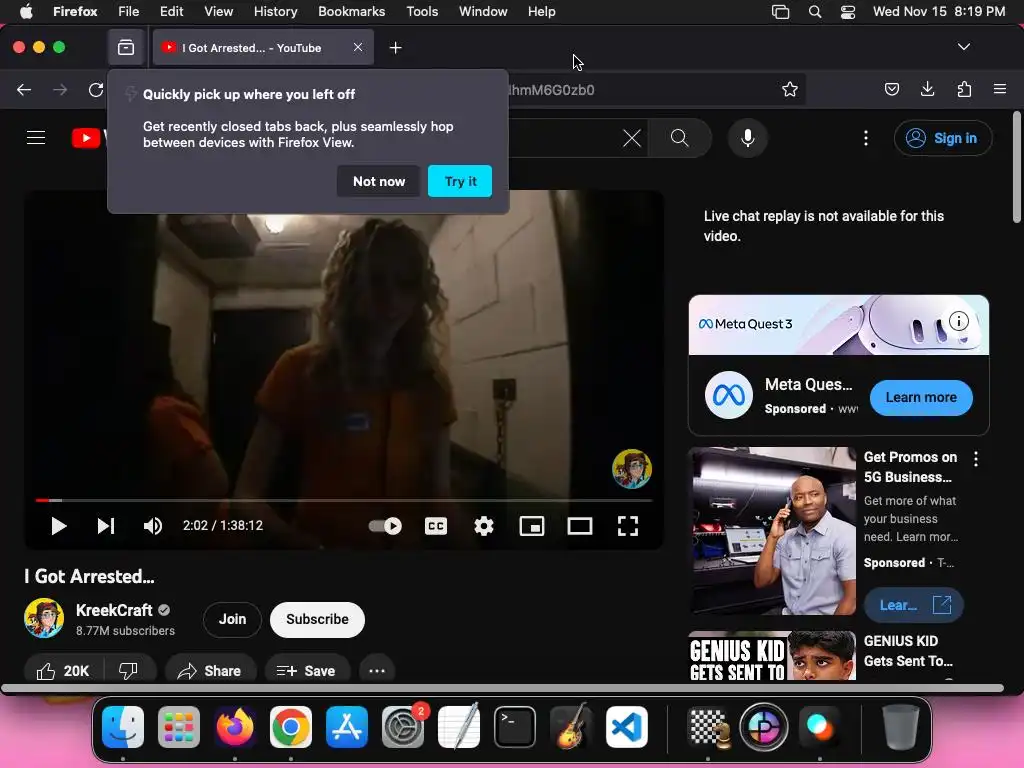Open Terminal from the dock
This screenshot has width=1024, height=768.
(x=515, y=726)
